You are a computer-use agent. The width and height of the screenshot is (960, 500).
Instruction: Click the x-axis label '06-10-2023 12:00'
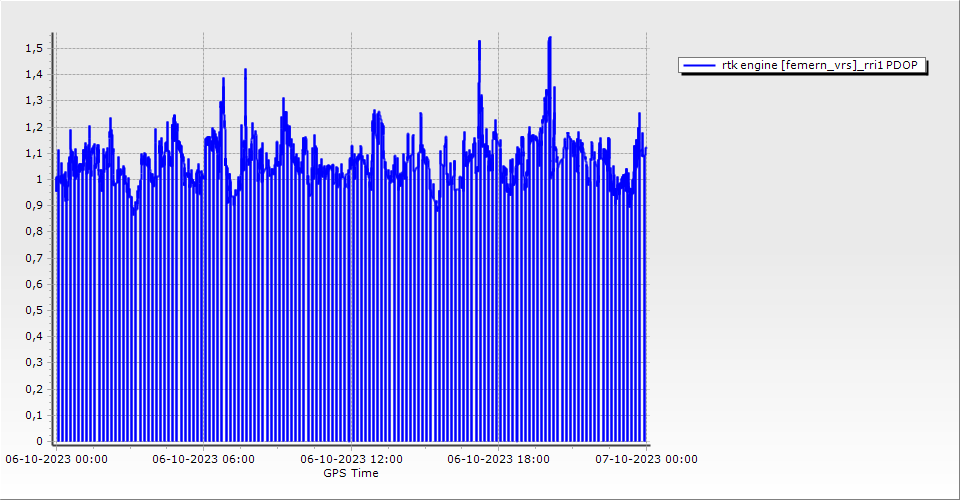pos(351,459)
